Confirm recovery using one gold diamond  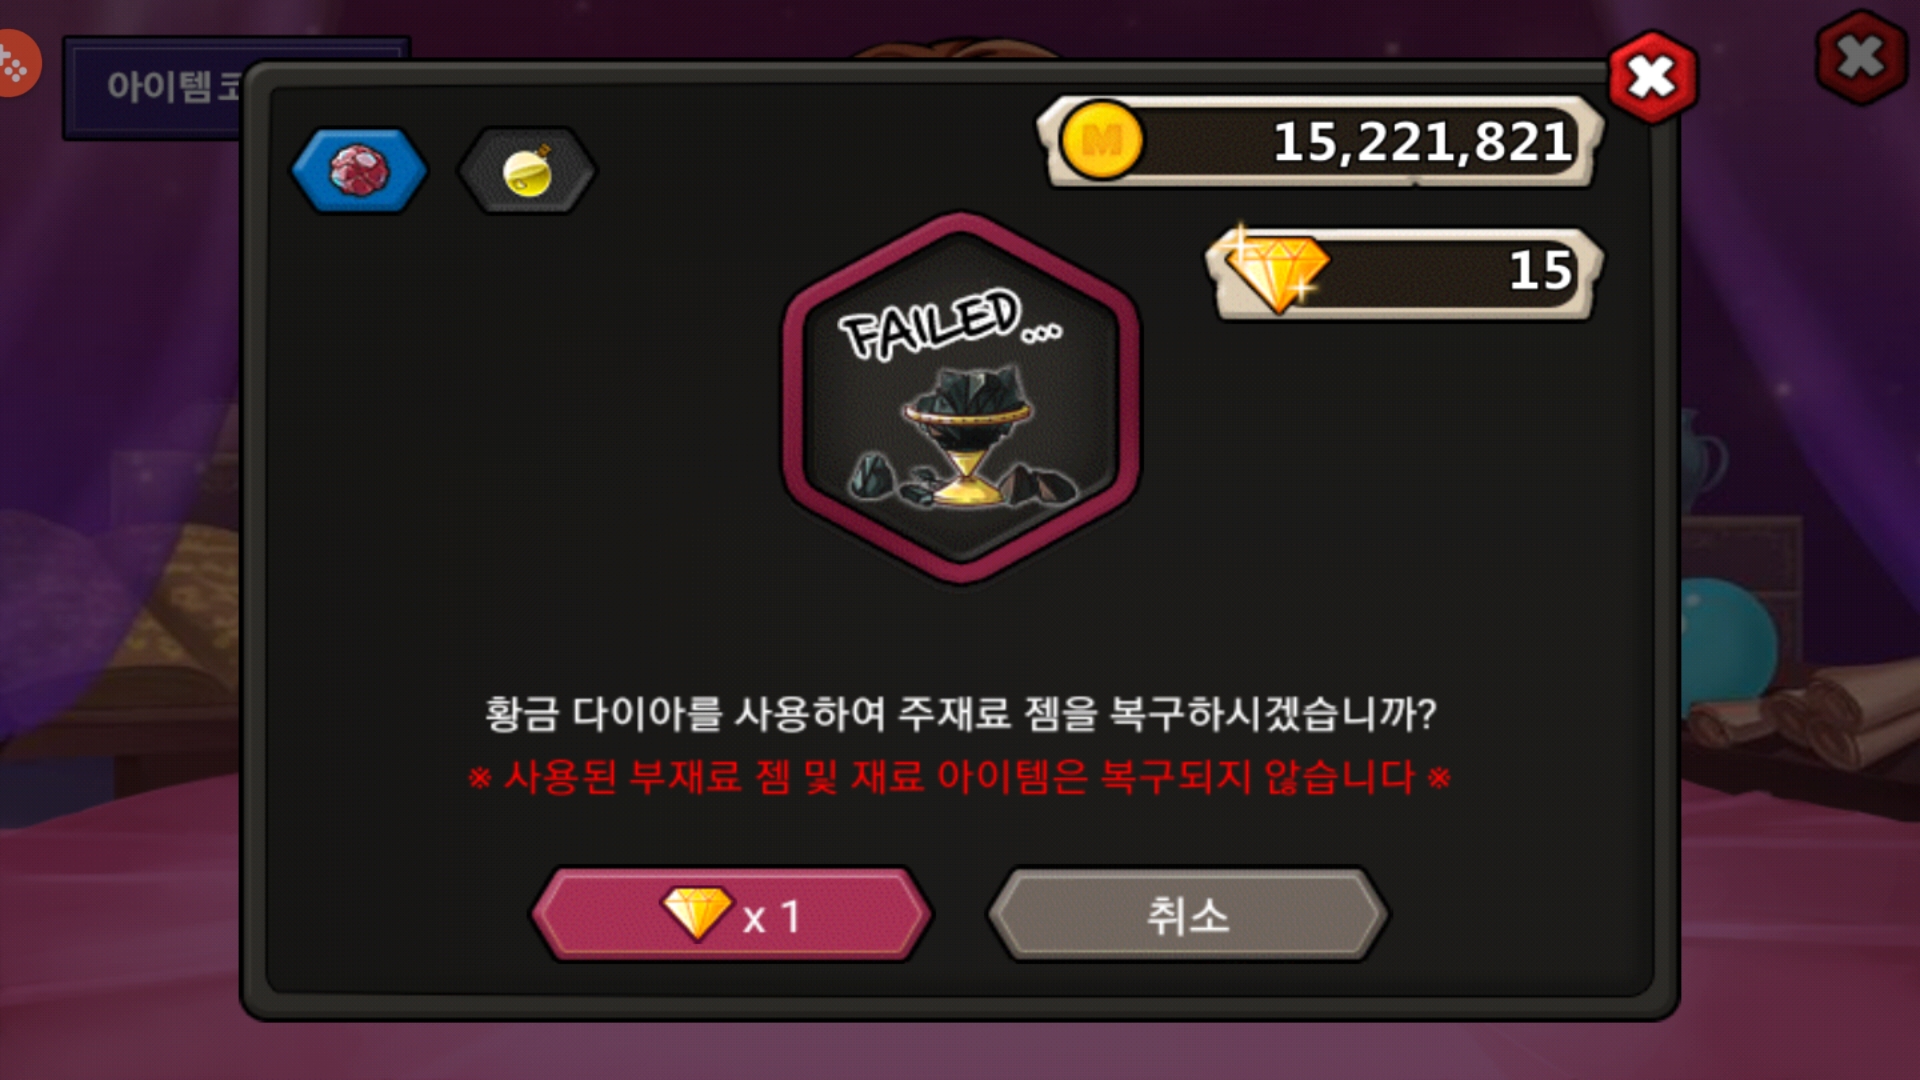[x=731, y=915]
